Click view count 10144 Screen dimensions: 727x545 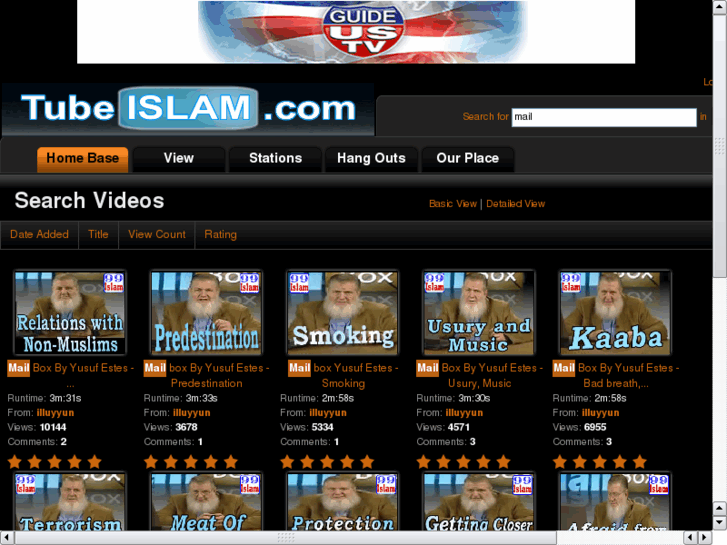(x=53, y=427)
